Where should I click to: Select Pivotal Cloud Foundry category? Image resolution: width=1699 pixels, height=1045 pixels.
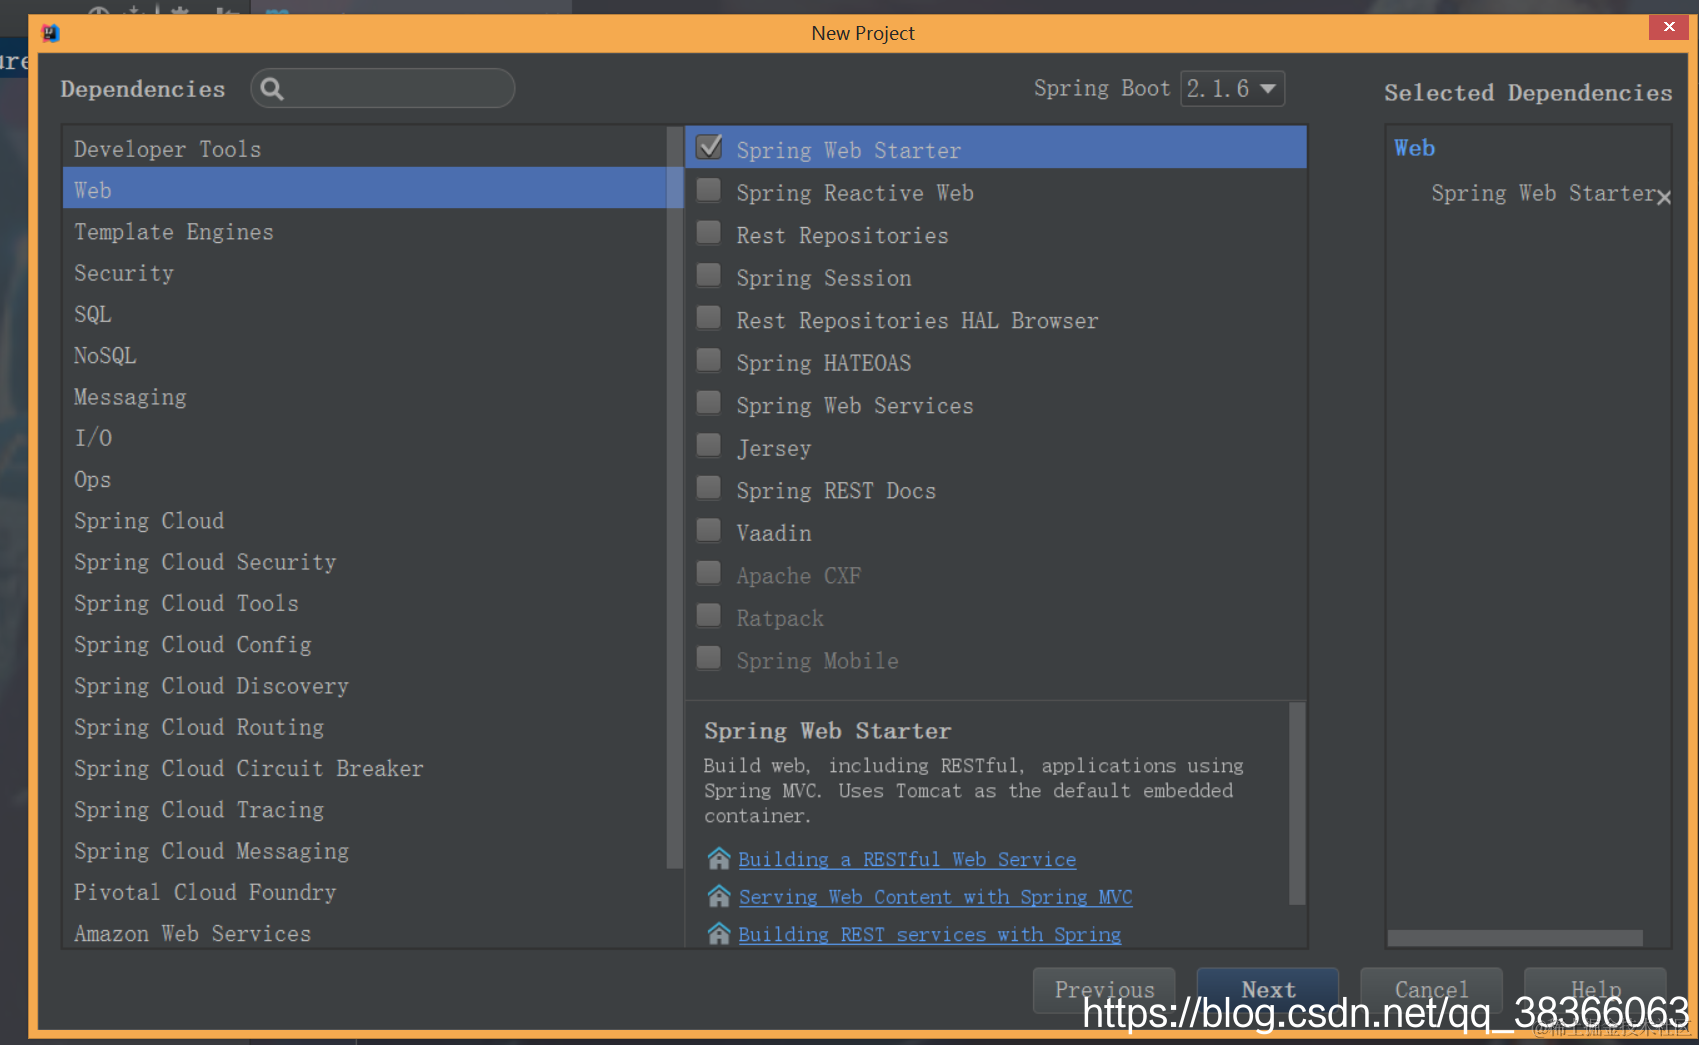(364, 892)
